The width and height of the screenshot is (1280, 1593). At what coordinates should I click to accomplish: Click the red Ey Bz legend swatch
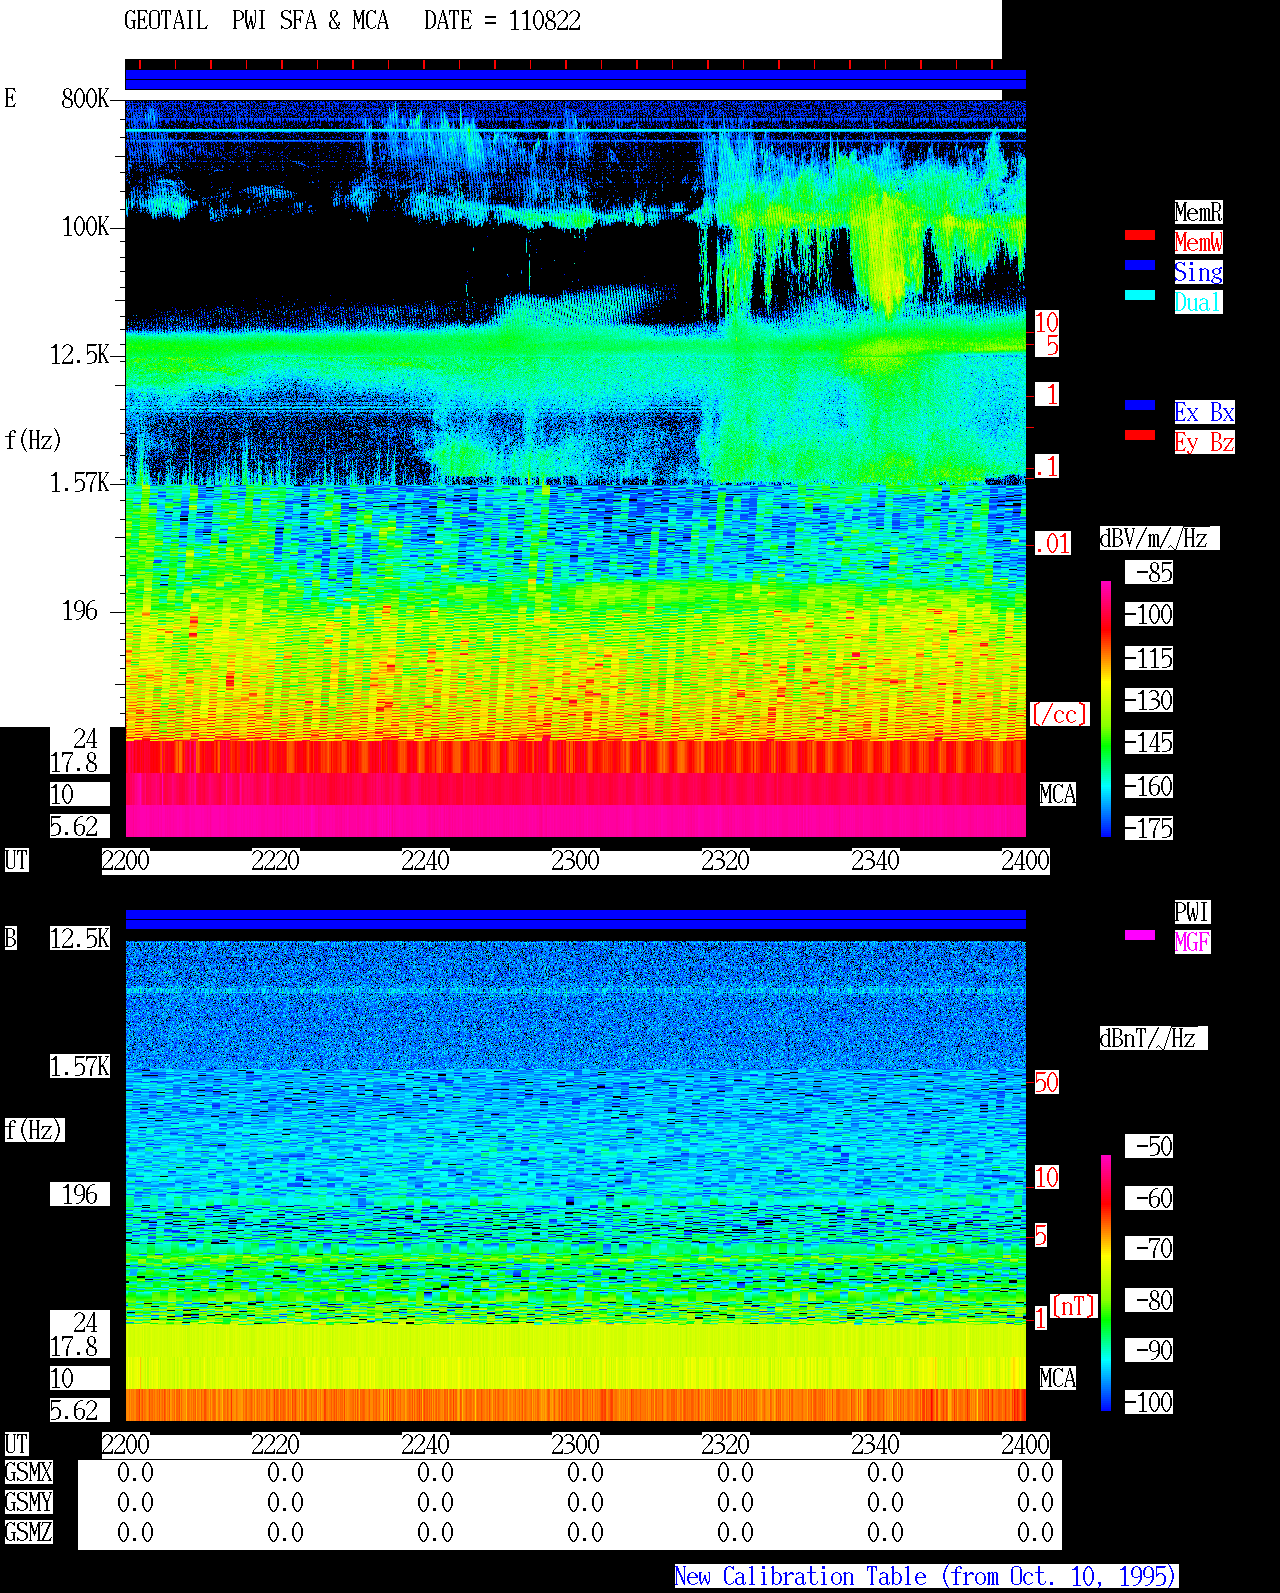(1140, 435)
